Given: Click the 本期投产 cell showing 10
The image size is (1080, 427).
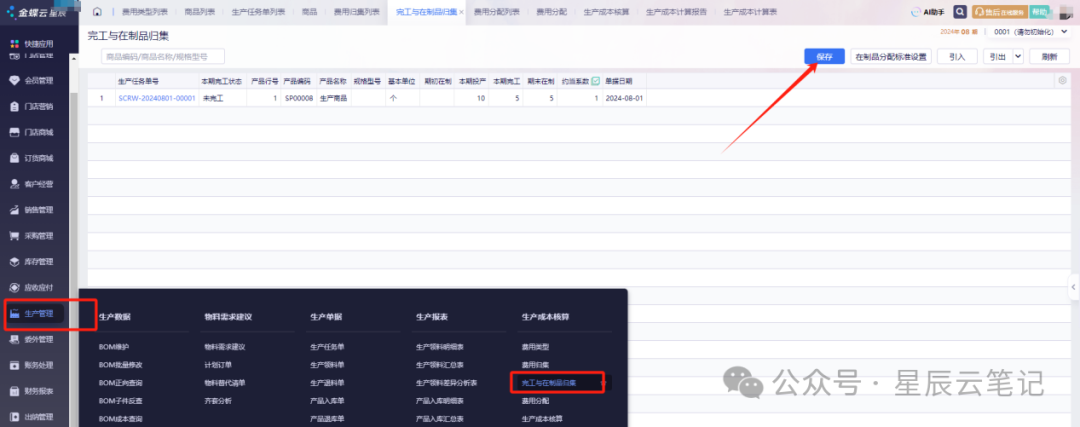Looking at the screenshot, I should pos(471,98).
